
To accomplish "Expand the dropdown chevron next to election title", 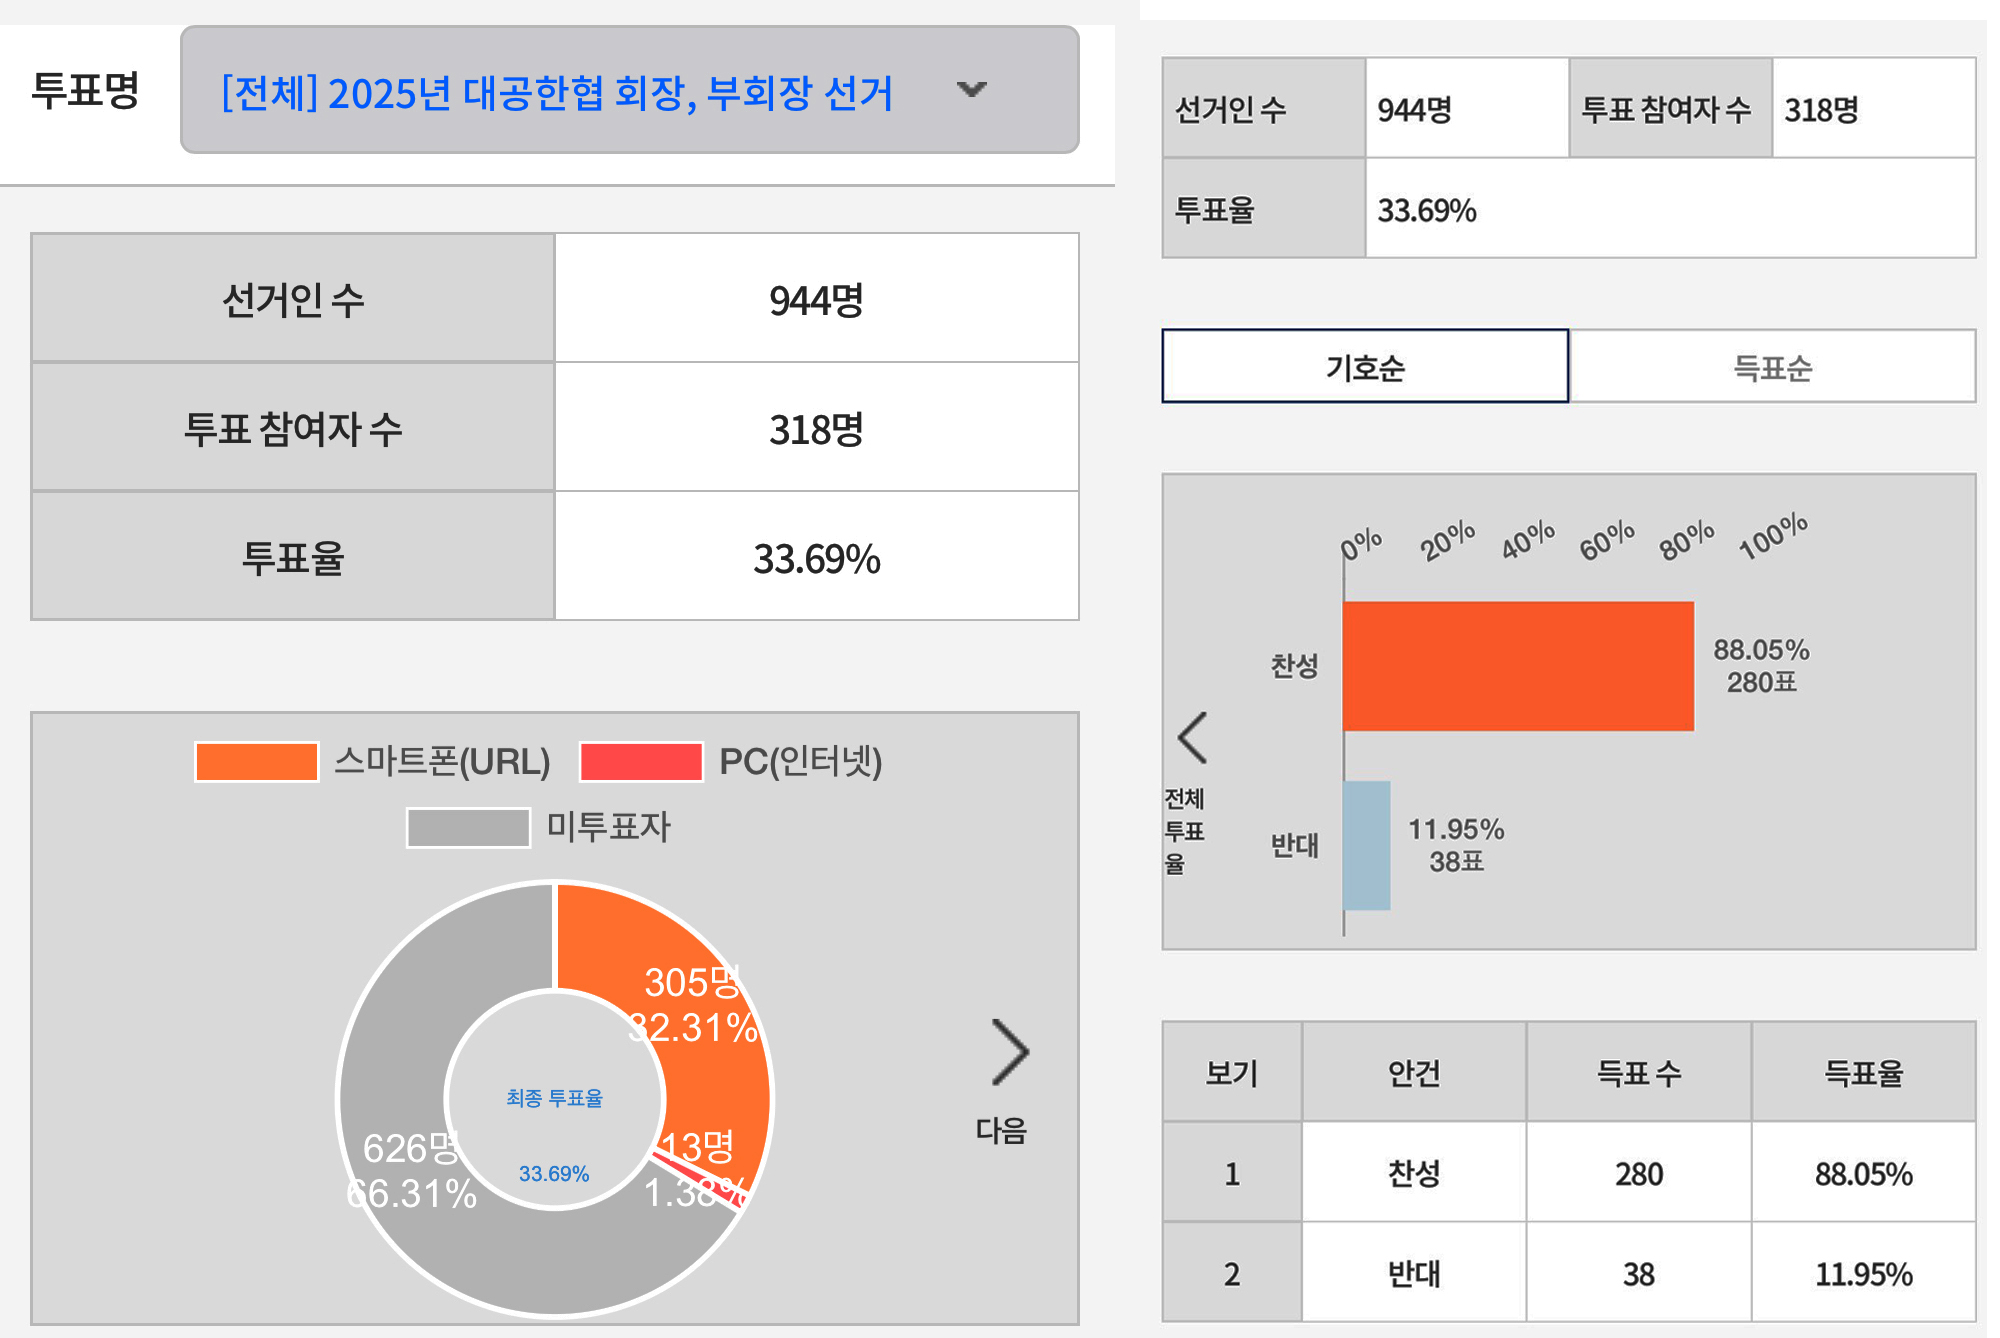I will pos(972,90).
